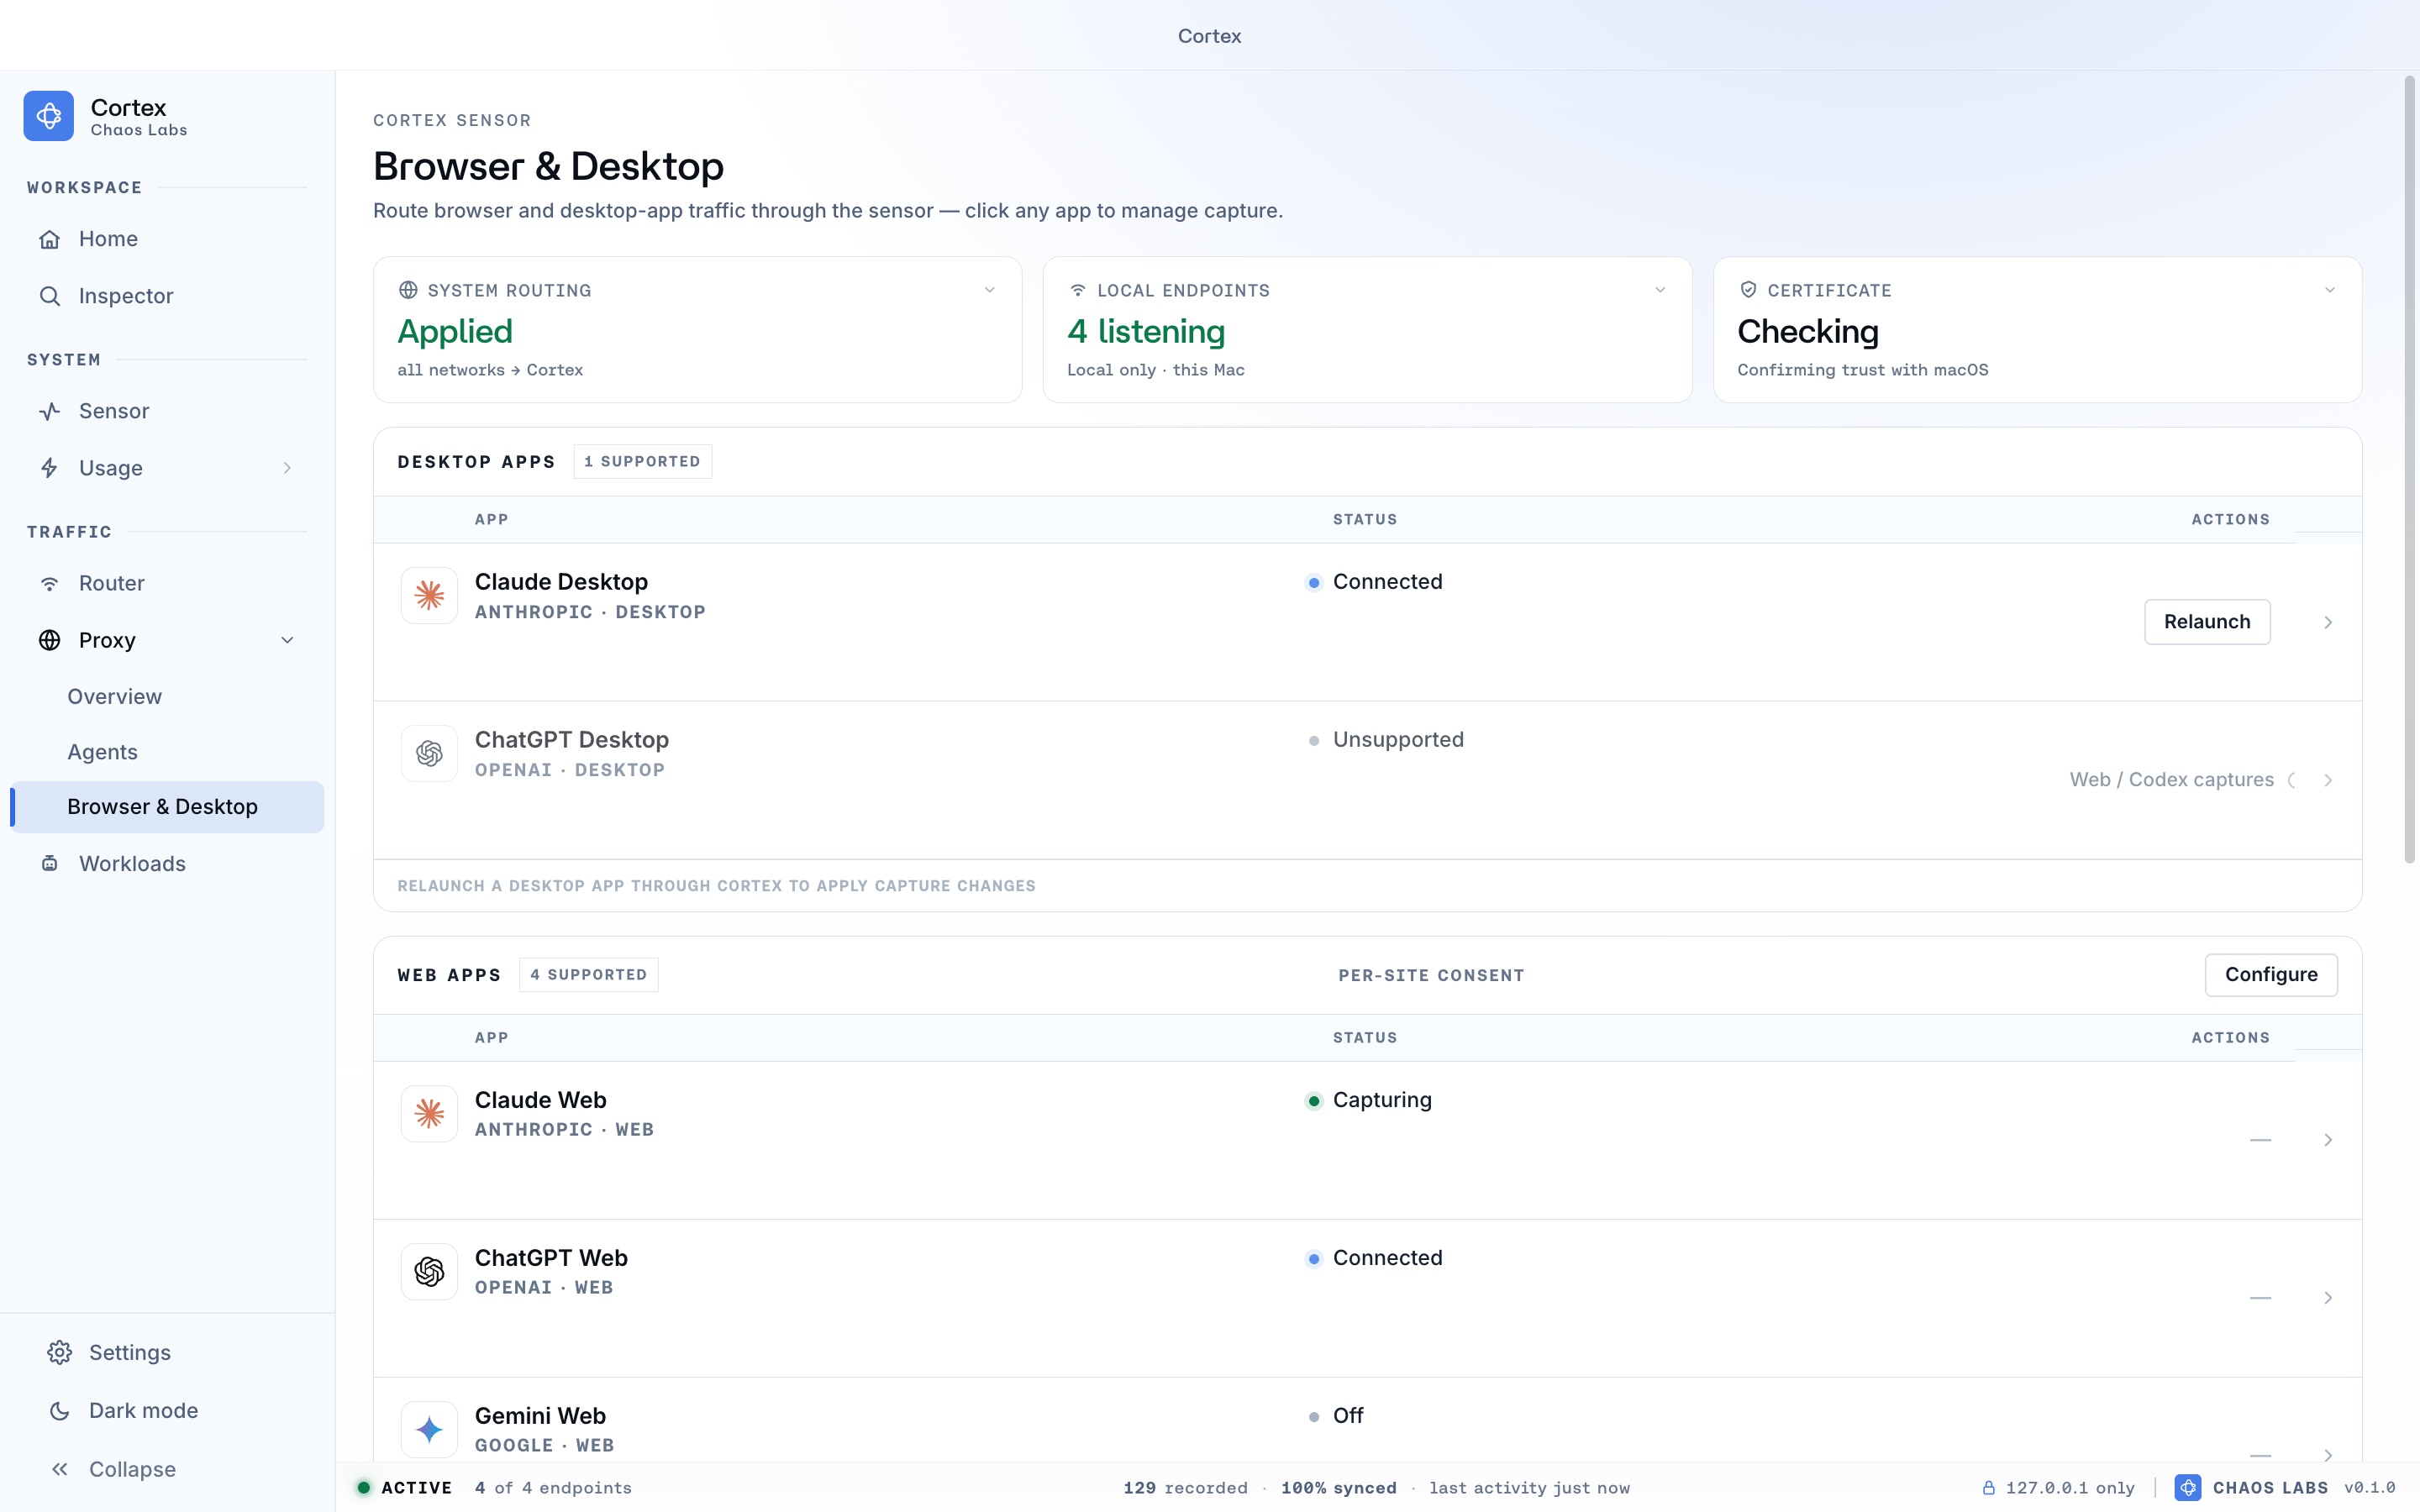2420x1512 pixels.
Task: Open ChatGPT Desktop details chevron
Action: tap(2328, 780)
